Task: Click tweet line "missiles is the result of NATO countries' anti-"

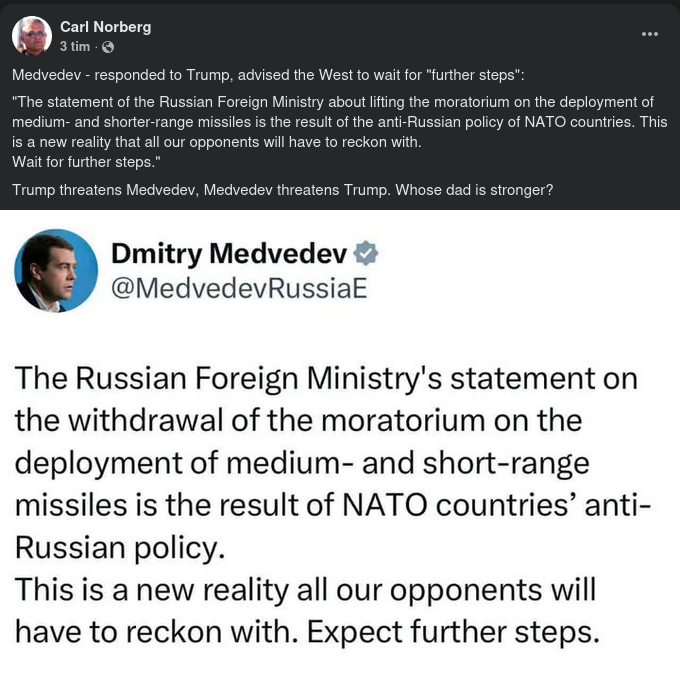Action: pyautogui.click(x=332, y=505)
